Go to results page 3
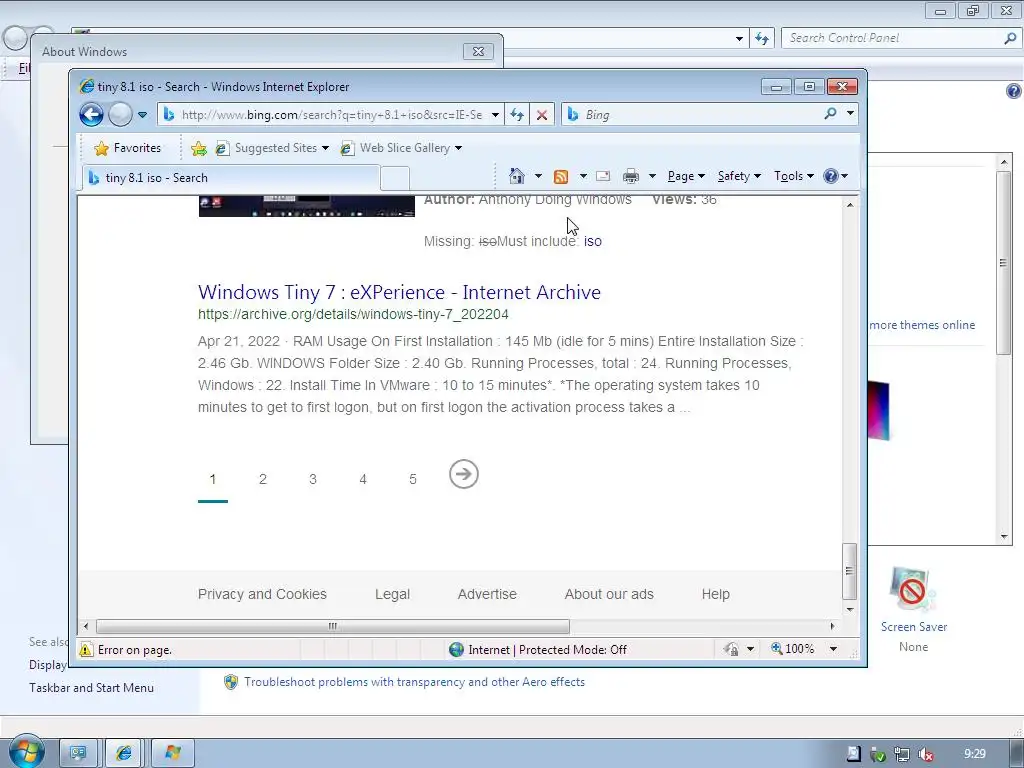 pyautogui.click(x=313, y=479)
